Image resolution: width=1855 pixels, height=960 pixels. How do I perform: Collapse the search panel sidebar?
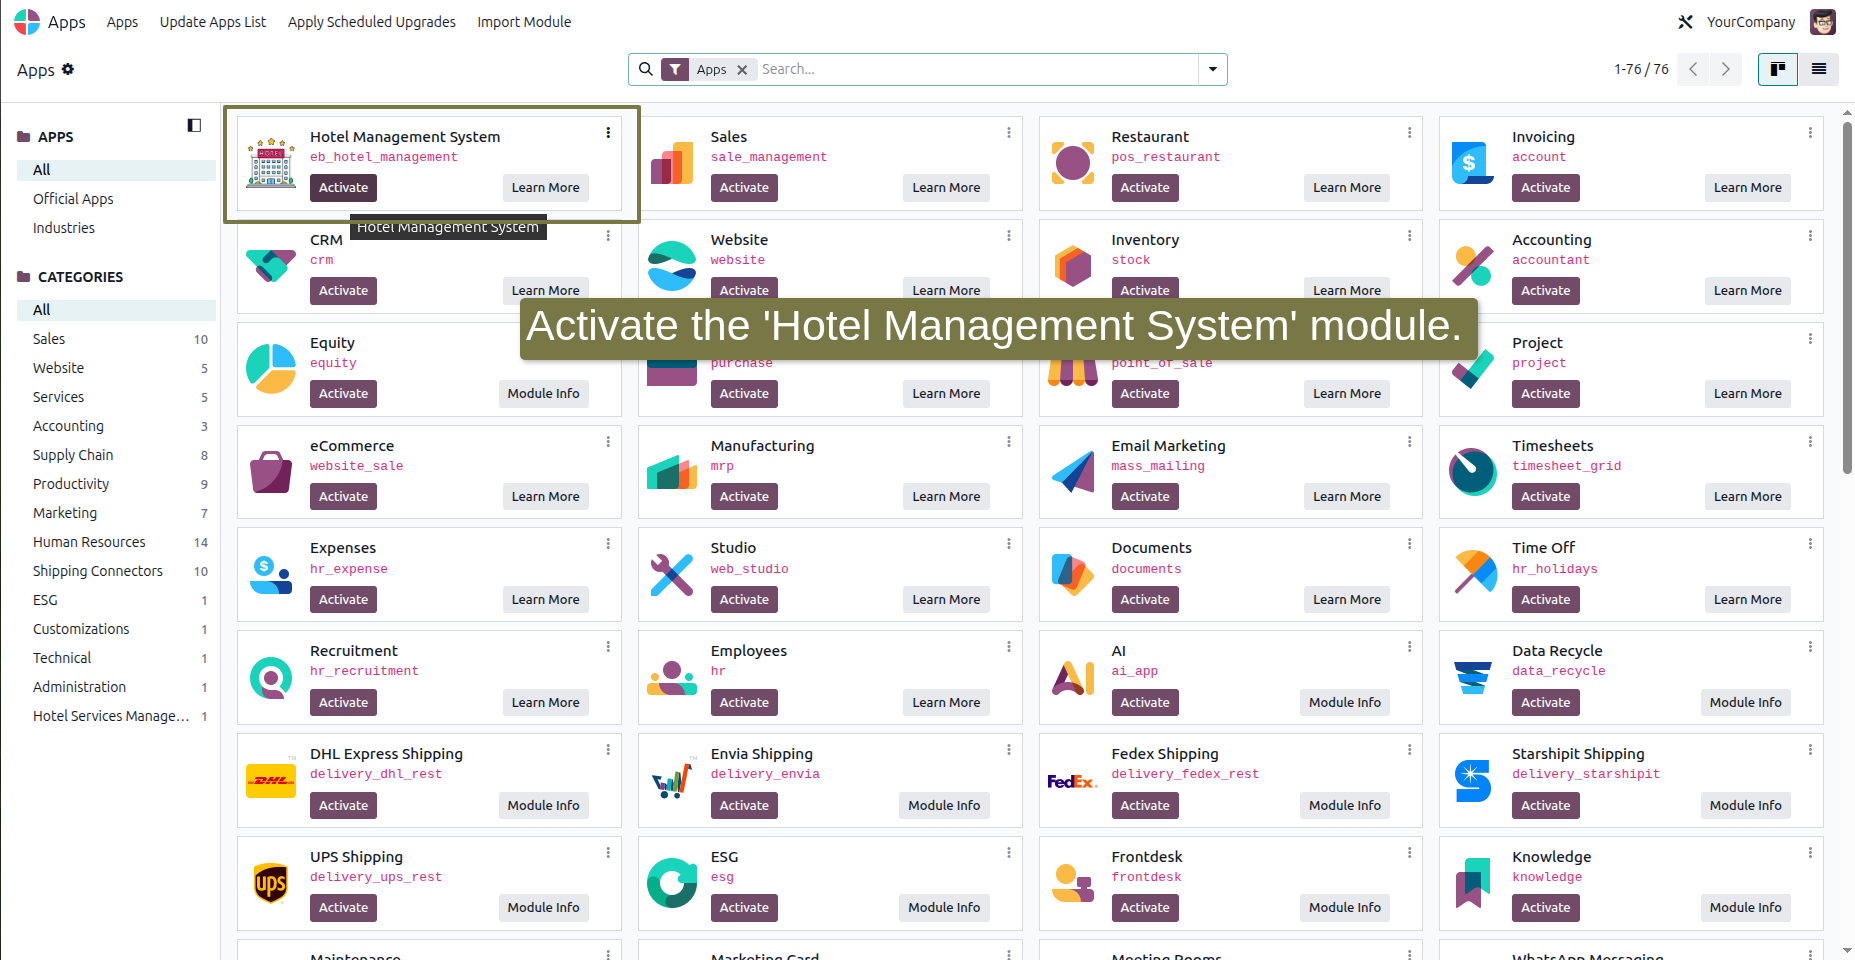coord(194,125)
